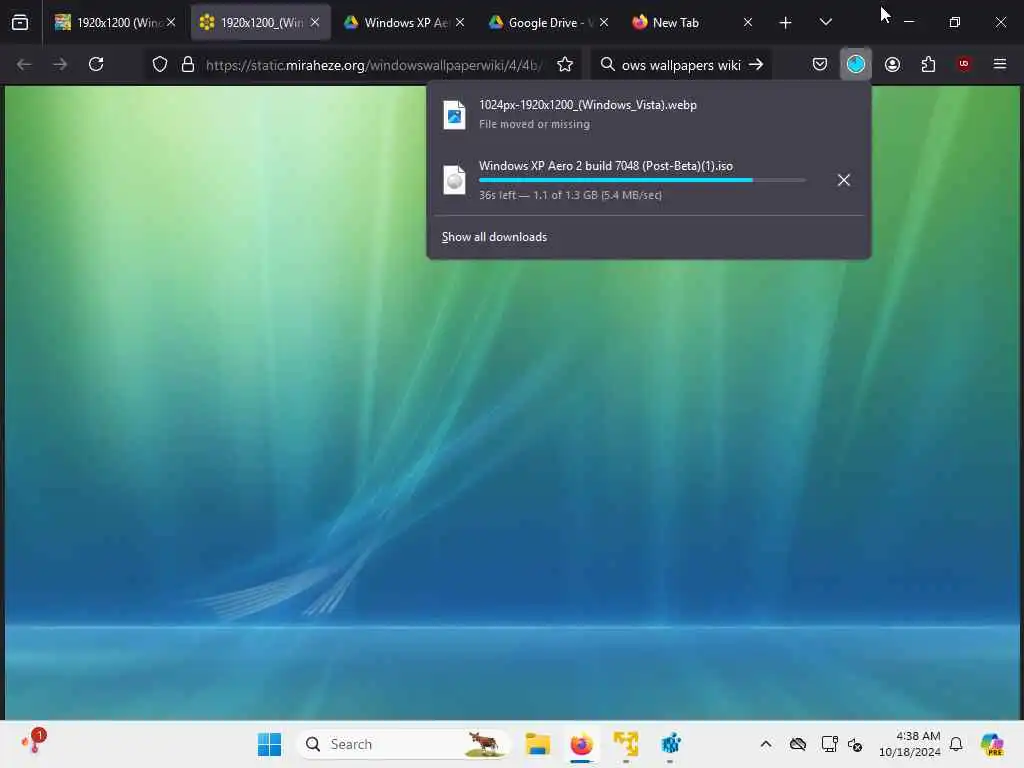Save page to Pocket icon
1024x768 pixels.
point(820,64)
